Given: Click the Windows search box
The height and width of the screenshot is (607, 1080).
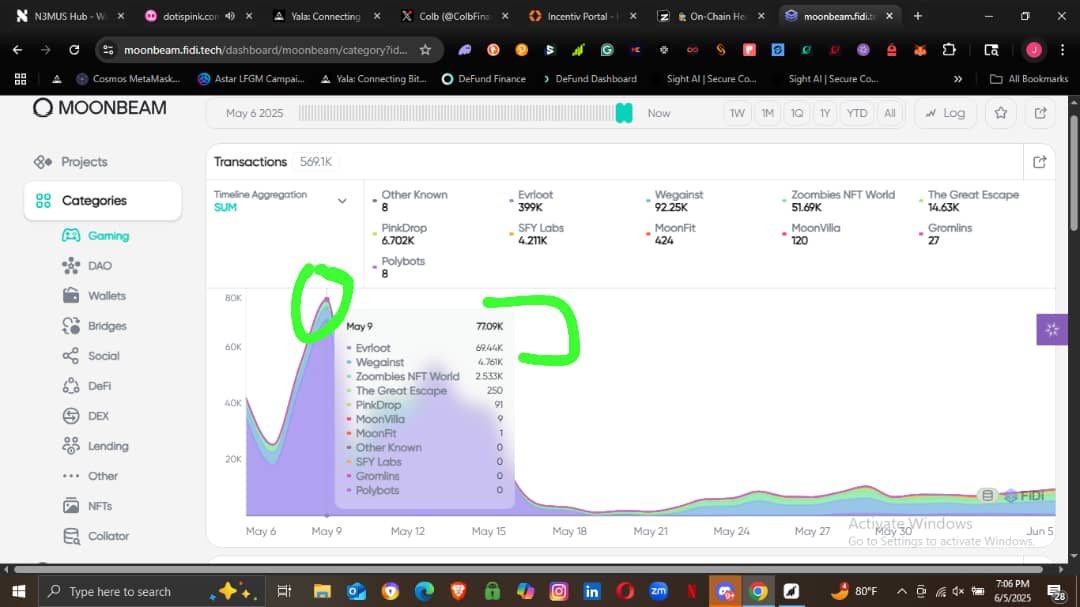Looking at the screenshot, I should point(150,591).
